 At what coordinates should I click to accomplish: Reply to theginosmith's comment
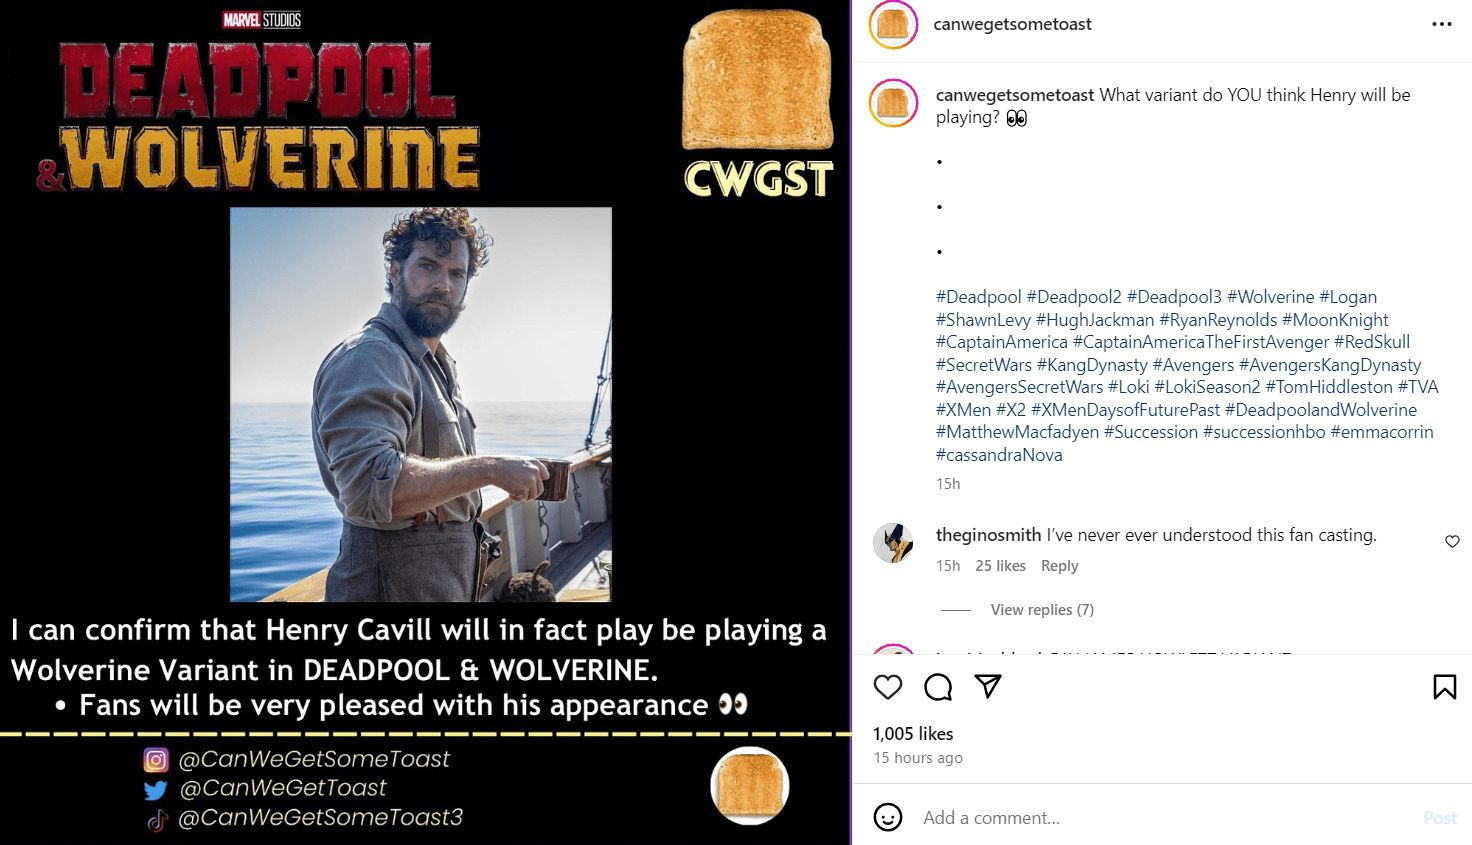1059,566
